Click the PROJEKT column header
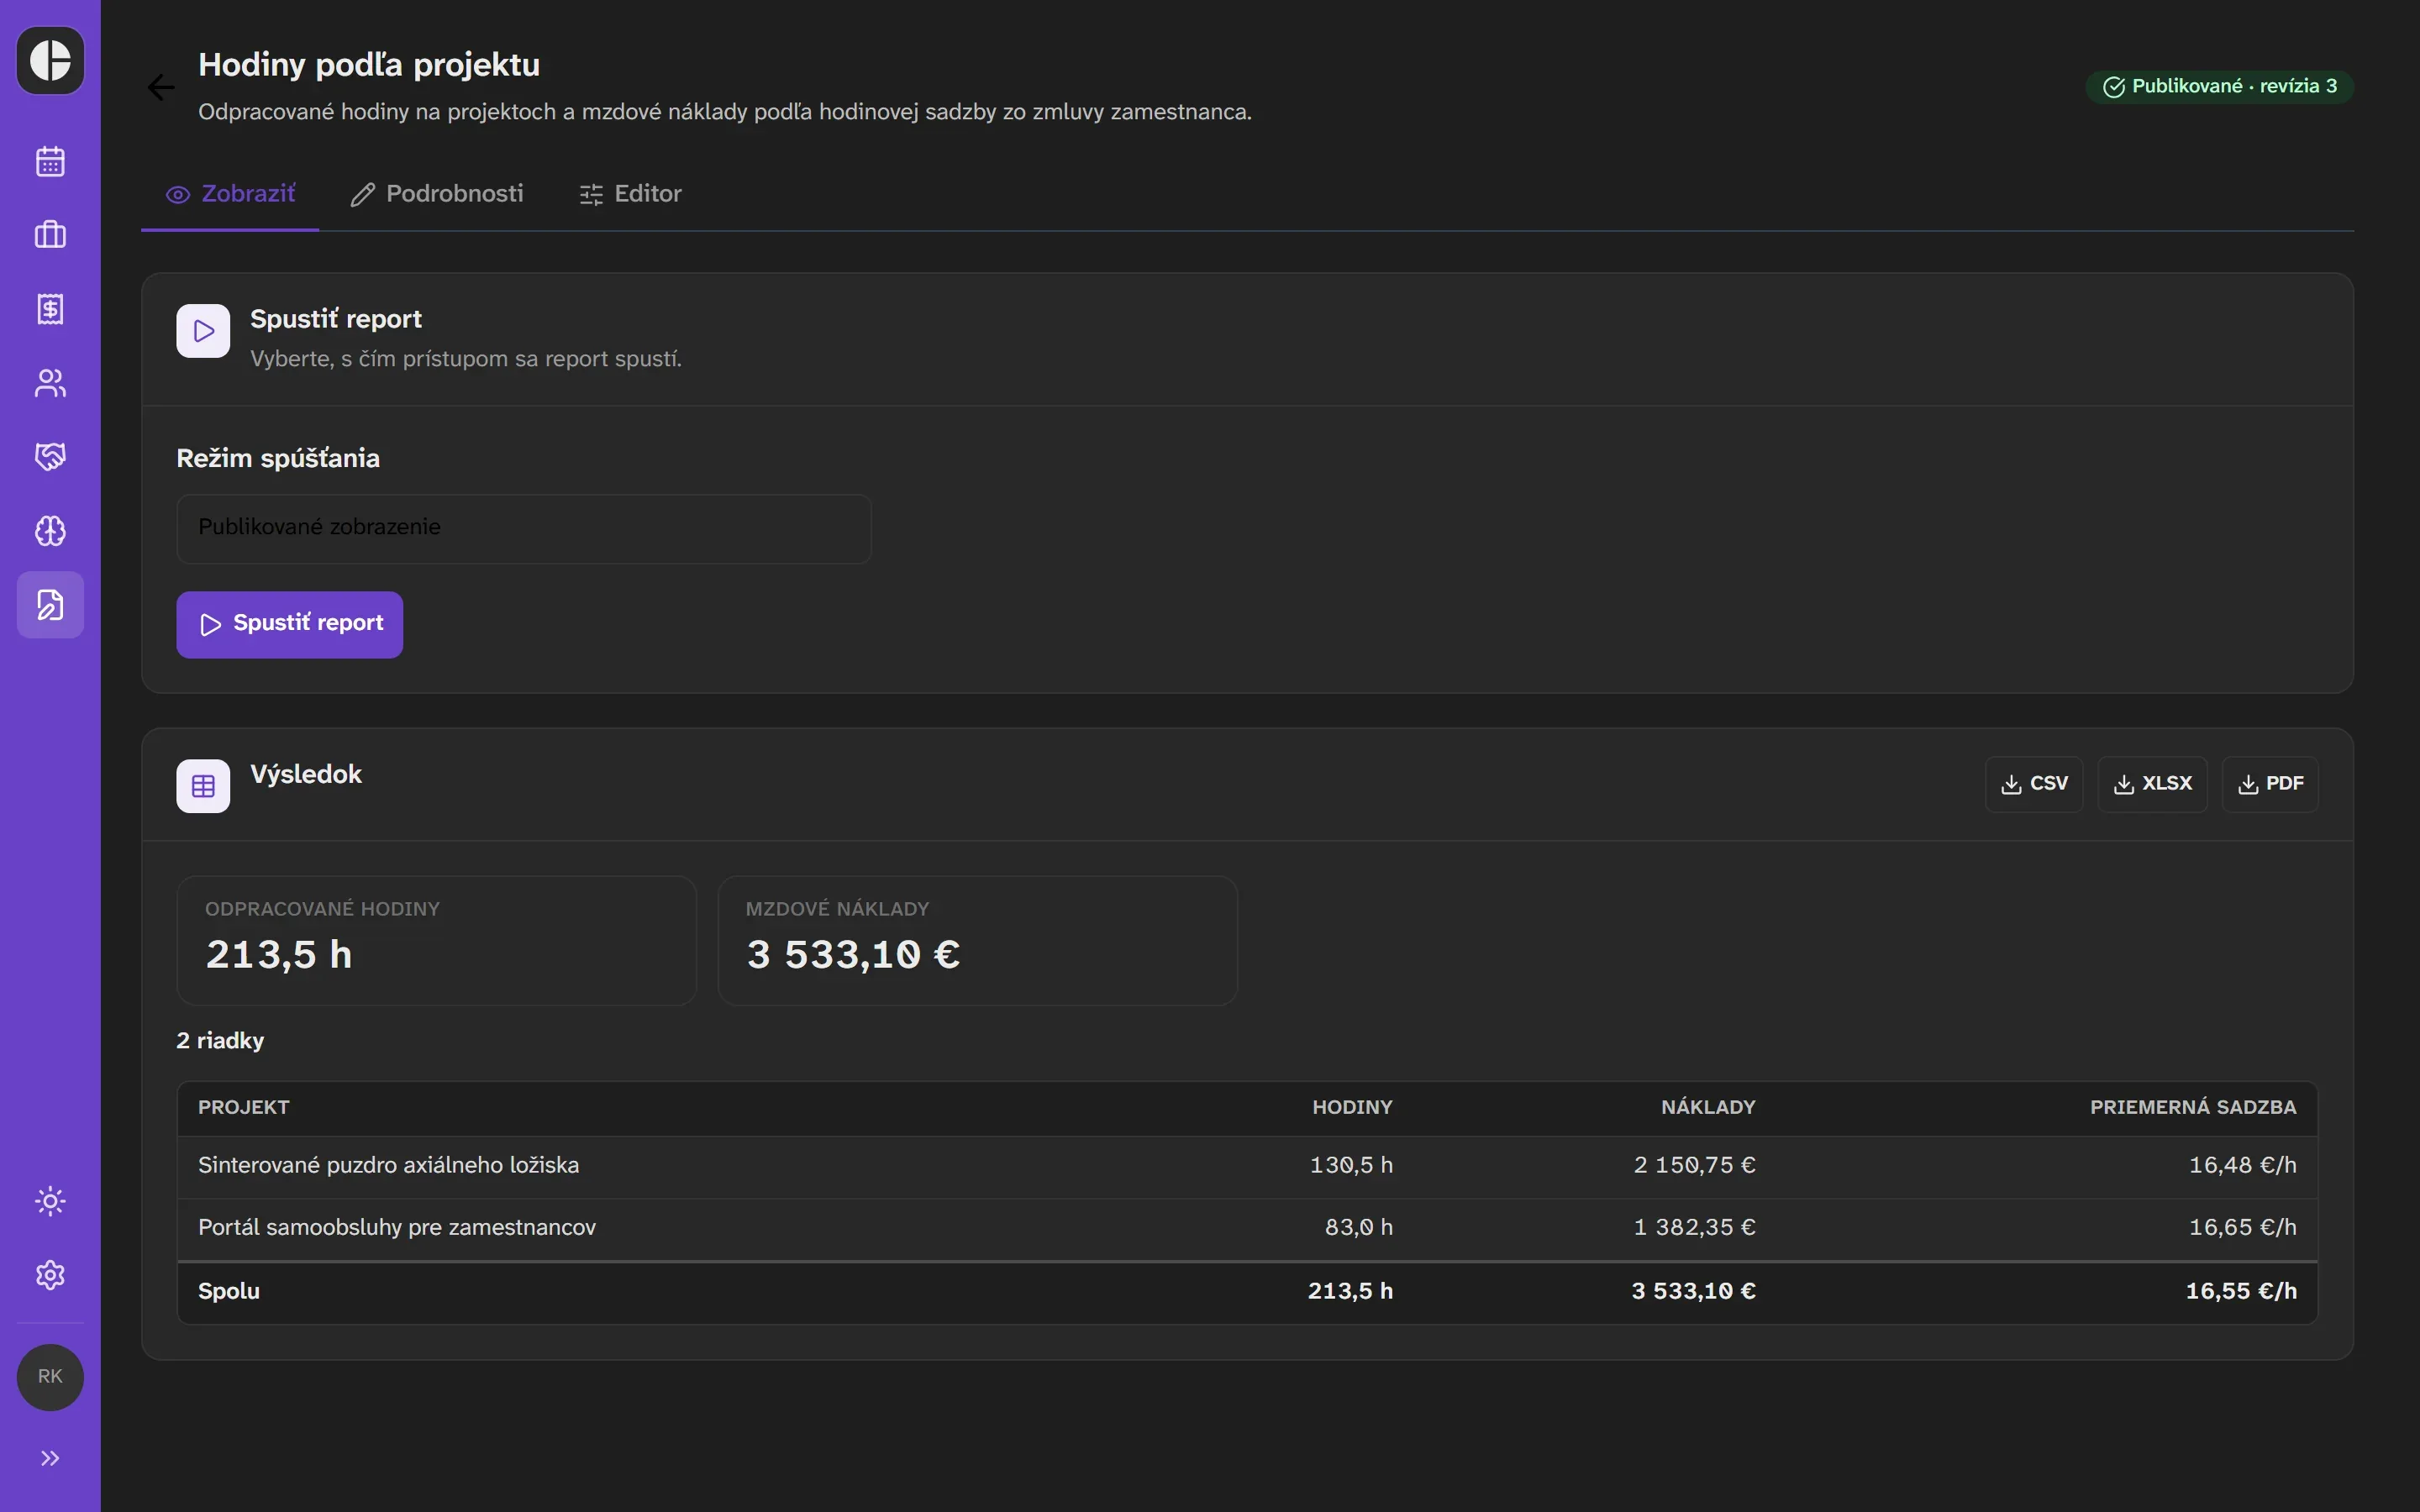 click(243, 1107)
